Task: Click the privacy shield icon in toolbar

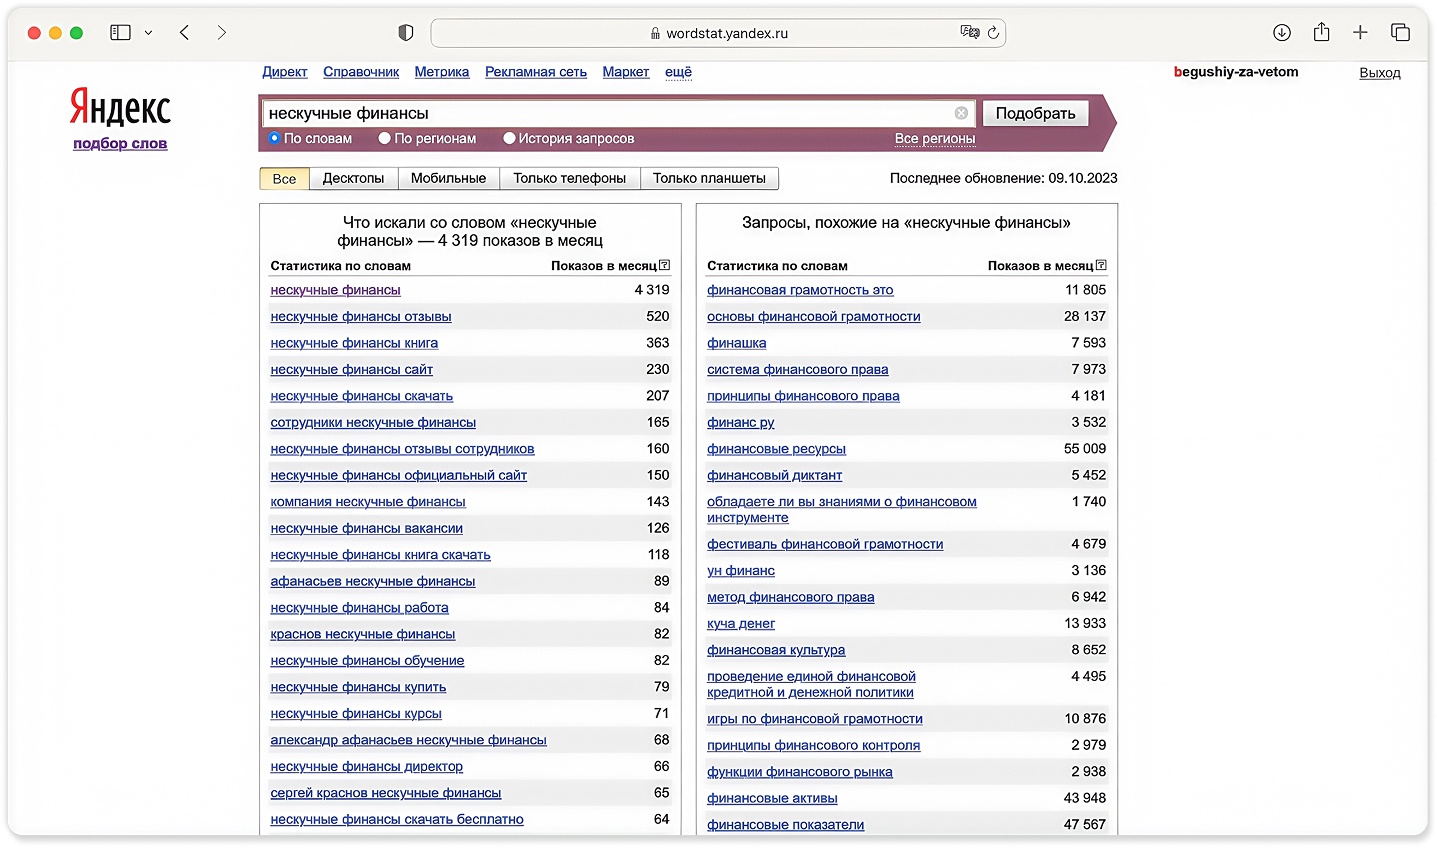Action: pyautogui.click(x=405, y=33)
